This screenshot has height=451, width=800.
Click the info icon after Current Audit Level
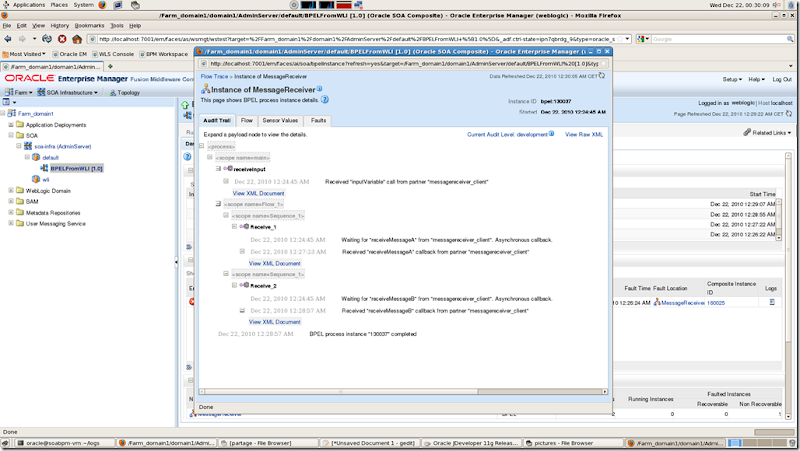[552, 134]
